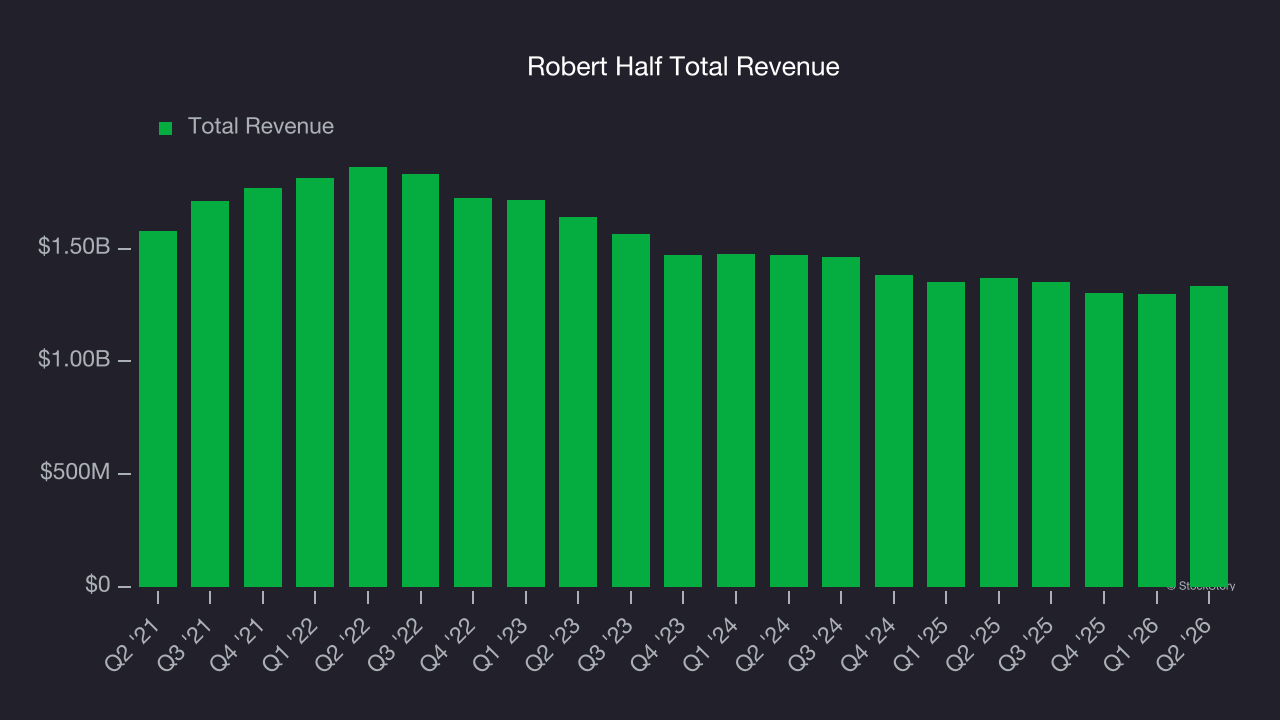The image size is (1280, 720).
Task: Click the bar for Q2 '23
Action: coord(578,402)
